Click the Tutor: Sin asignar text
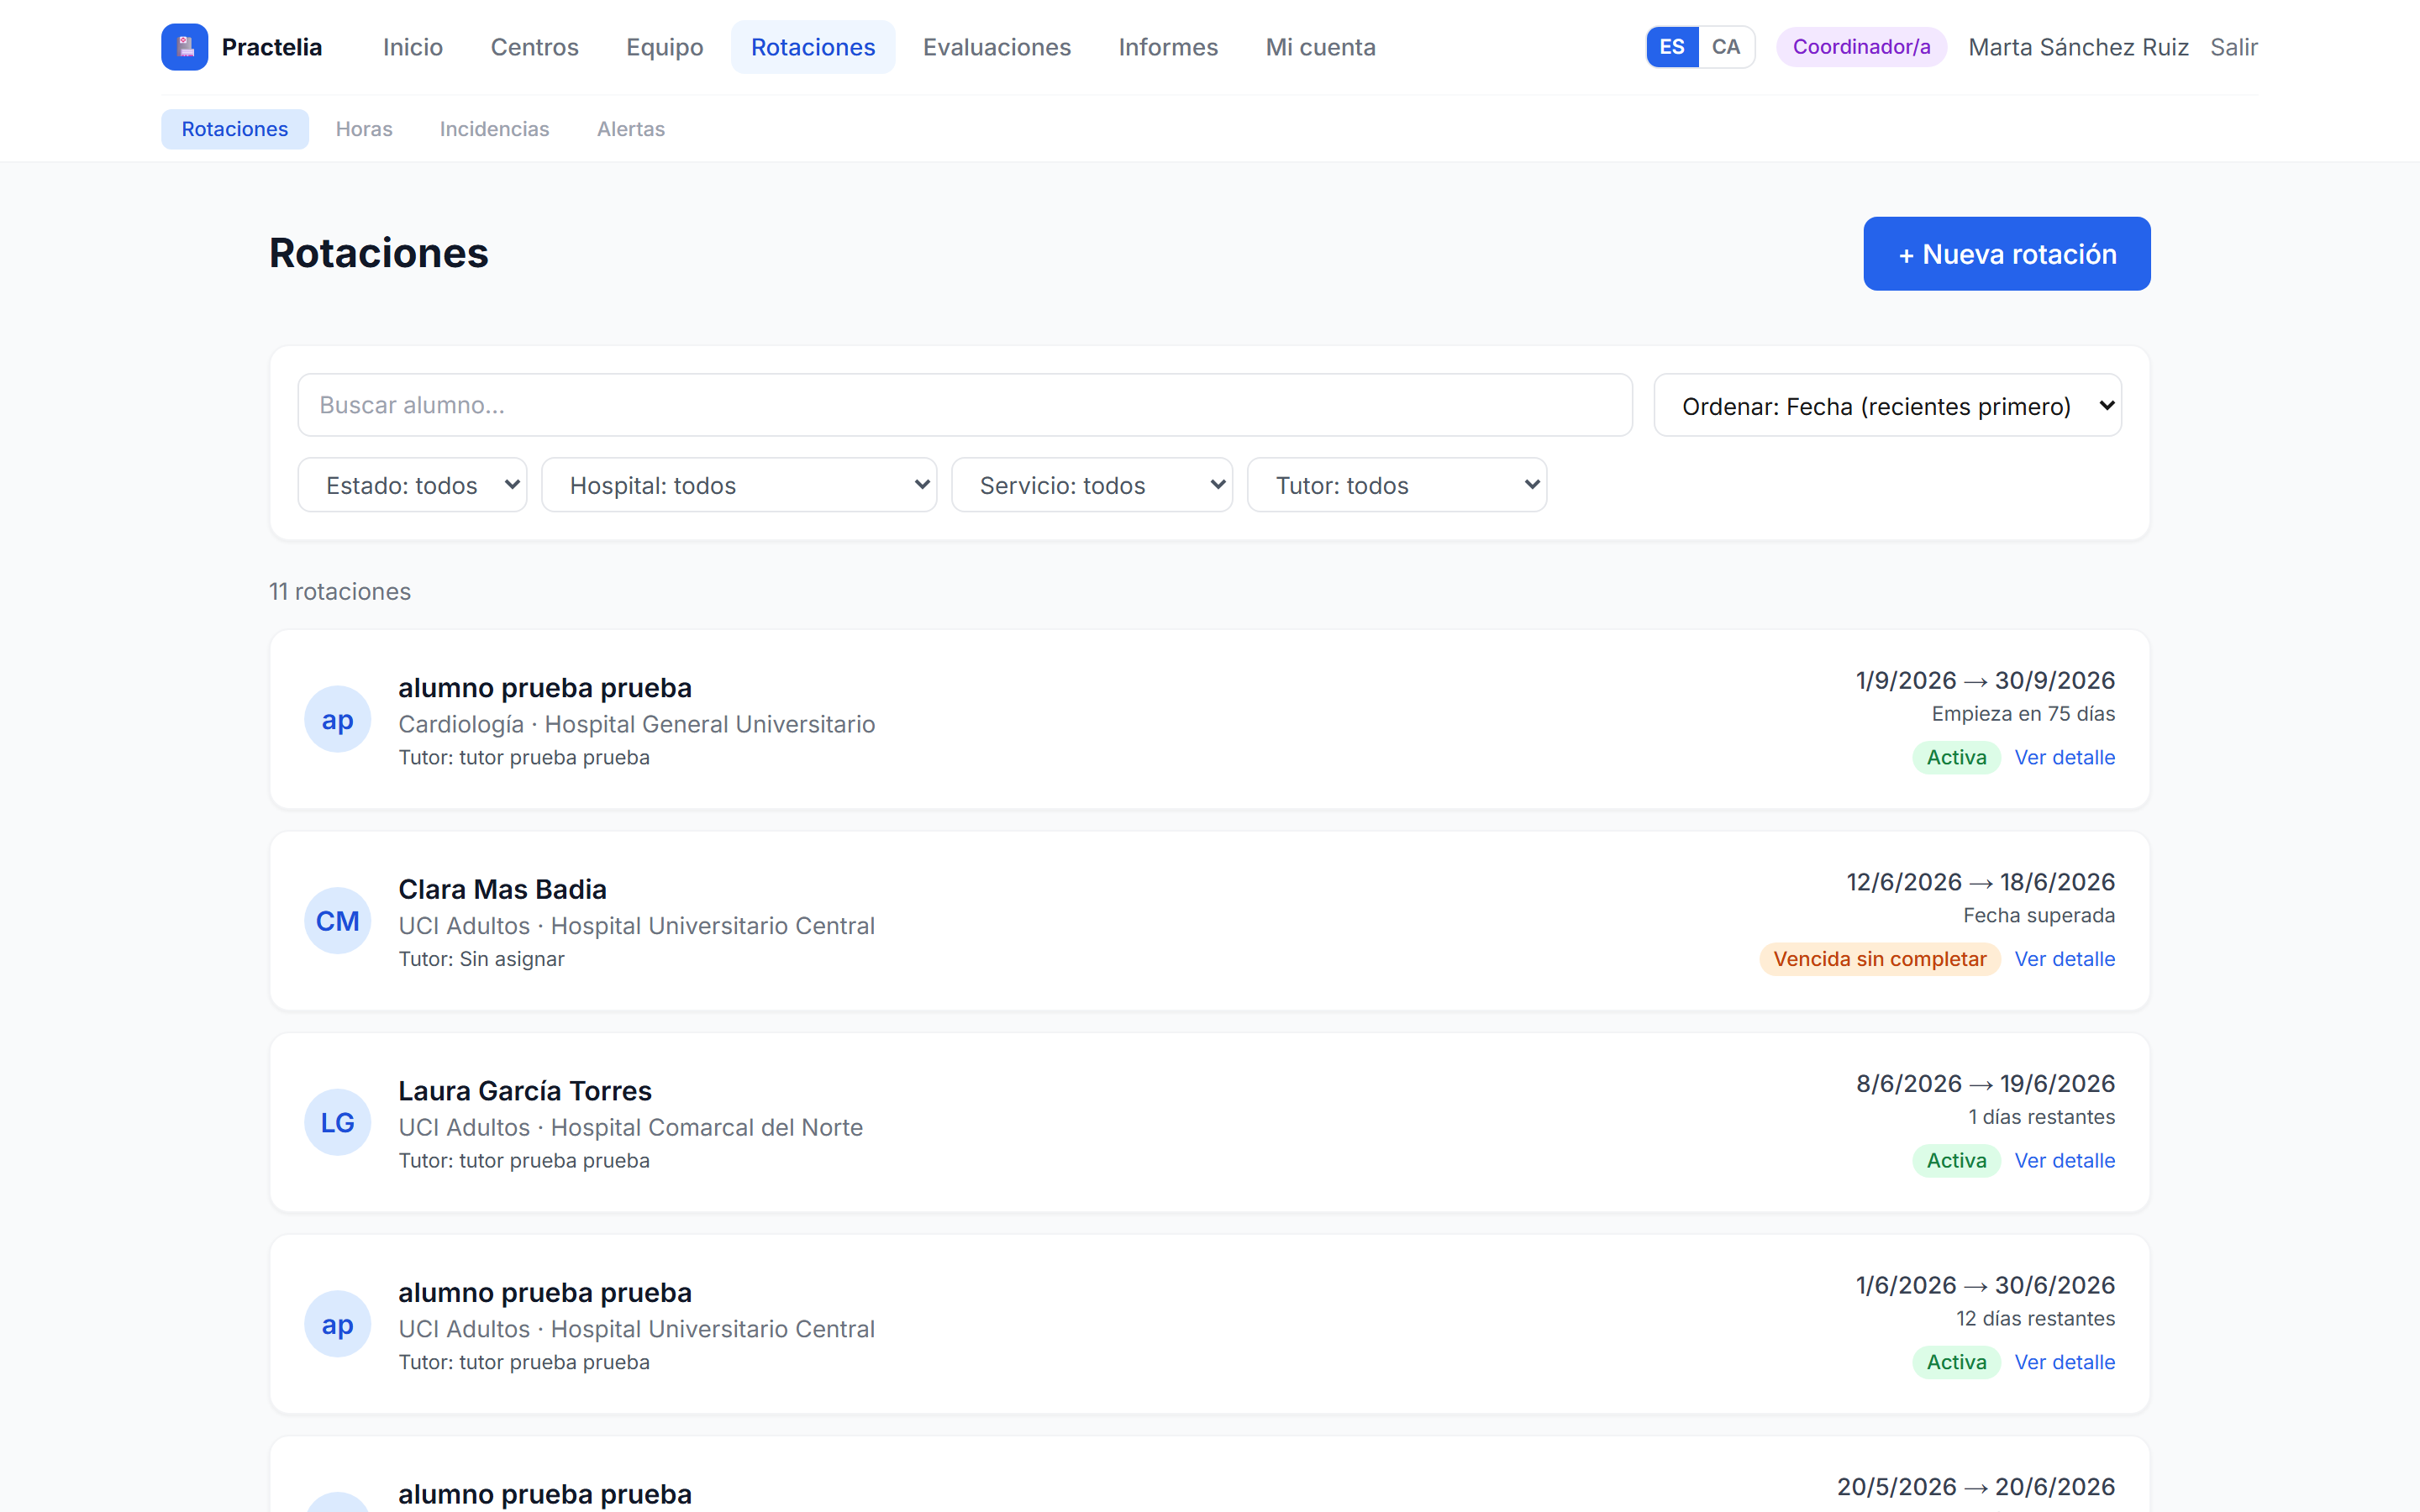This screenshot has width=2420, height=1512. click(482, 959)
